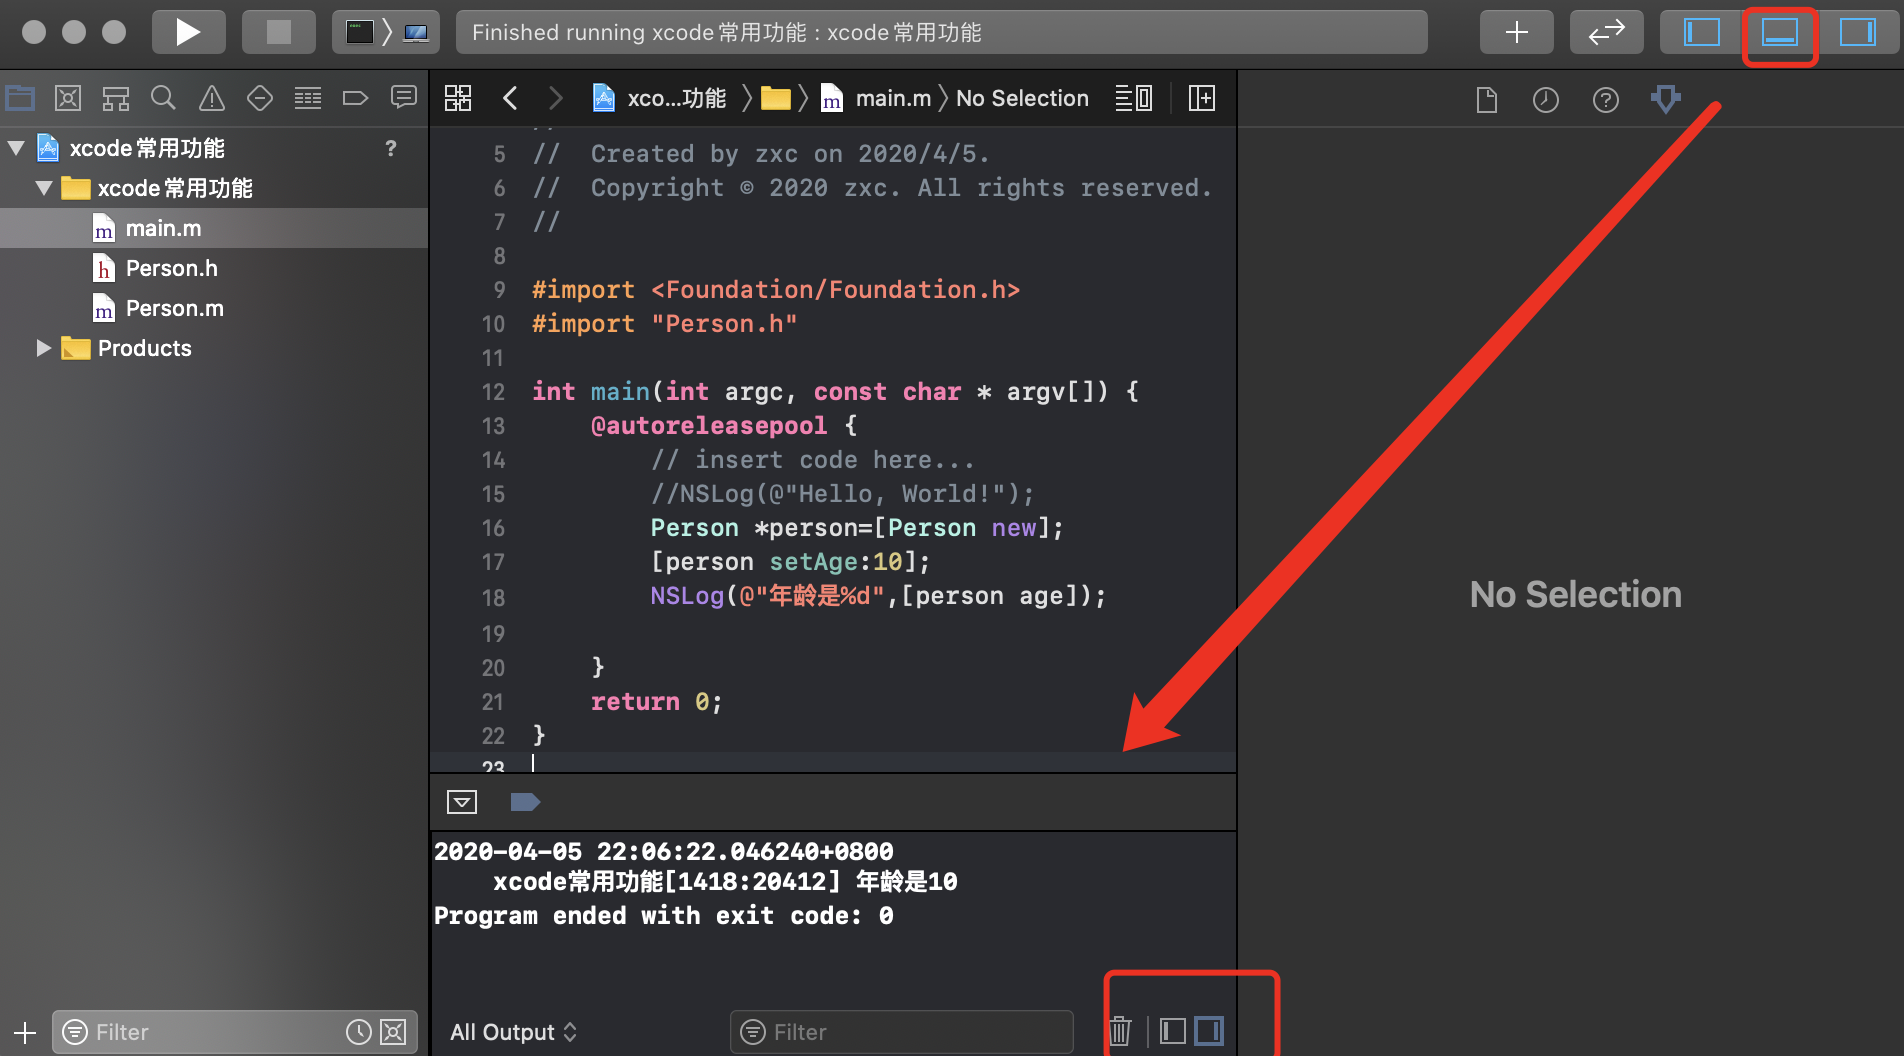Clear the console with trash icon
This screenshot has width=1904, height=1056.
(x=1121, y=1031)
